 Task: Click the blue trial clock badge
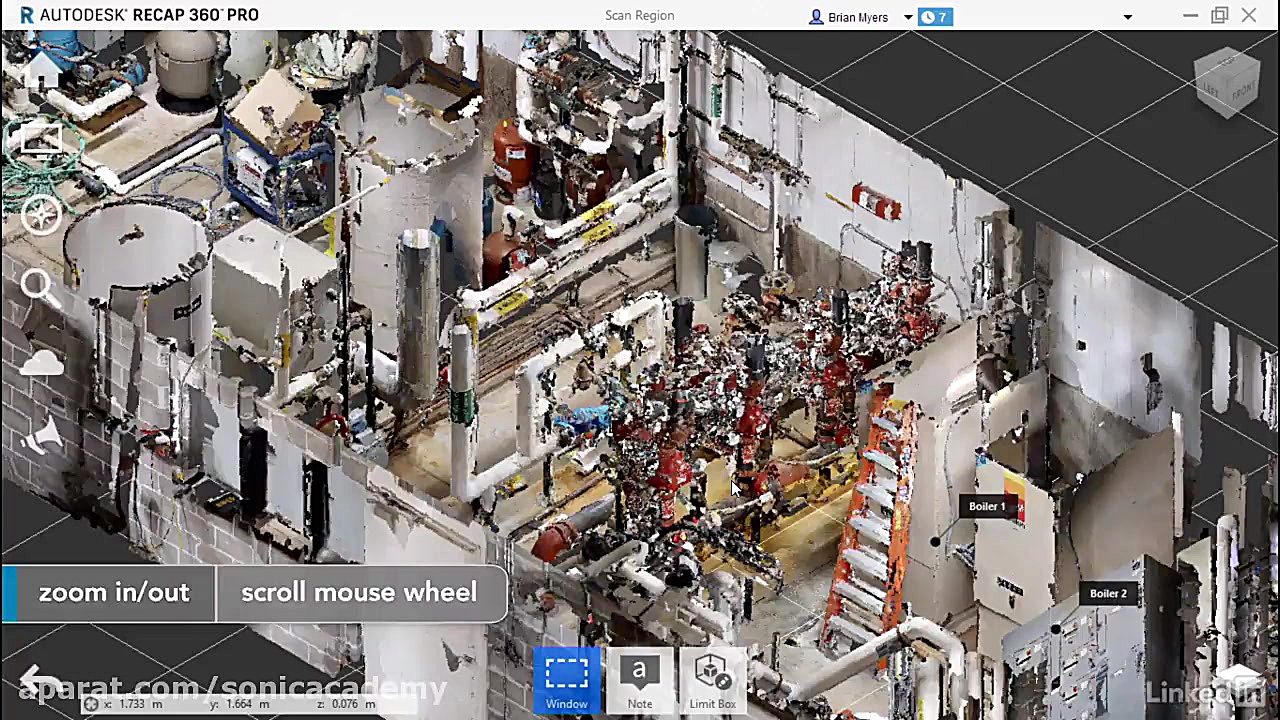coord(934,16)
